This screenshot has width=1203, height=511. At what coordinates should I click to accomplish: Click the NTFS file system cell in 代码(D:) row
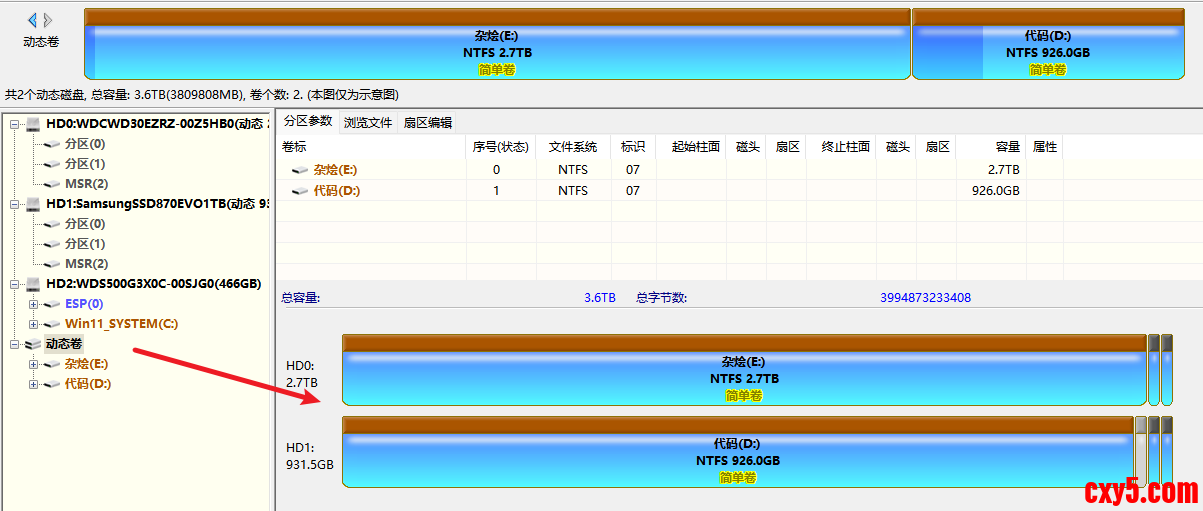click(x=573, y=191)
